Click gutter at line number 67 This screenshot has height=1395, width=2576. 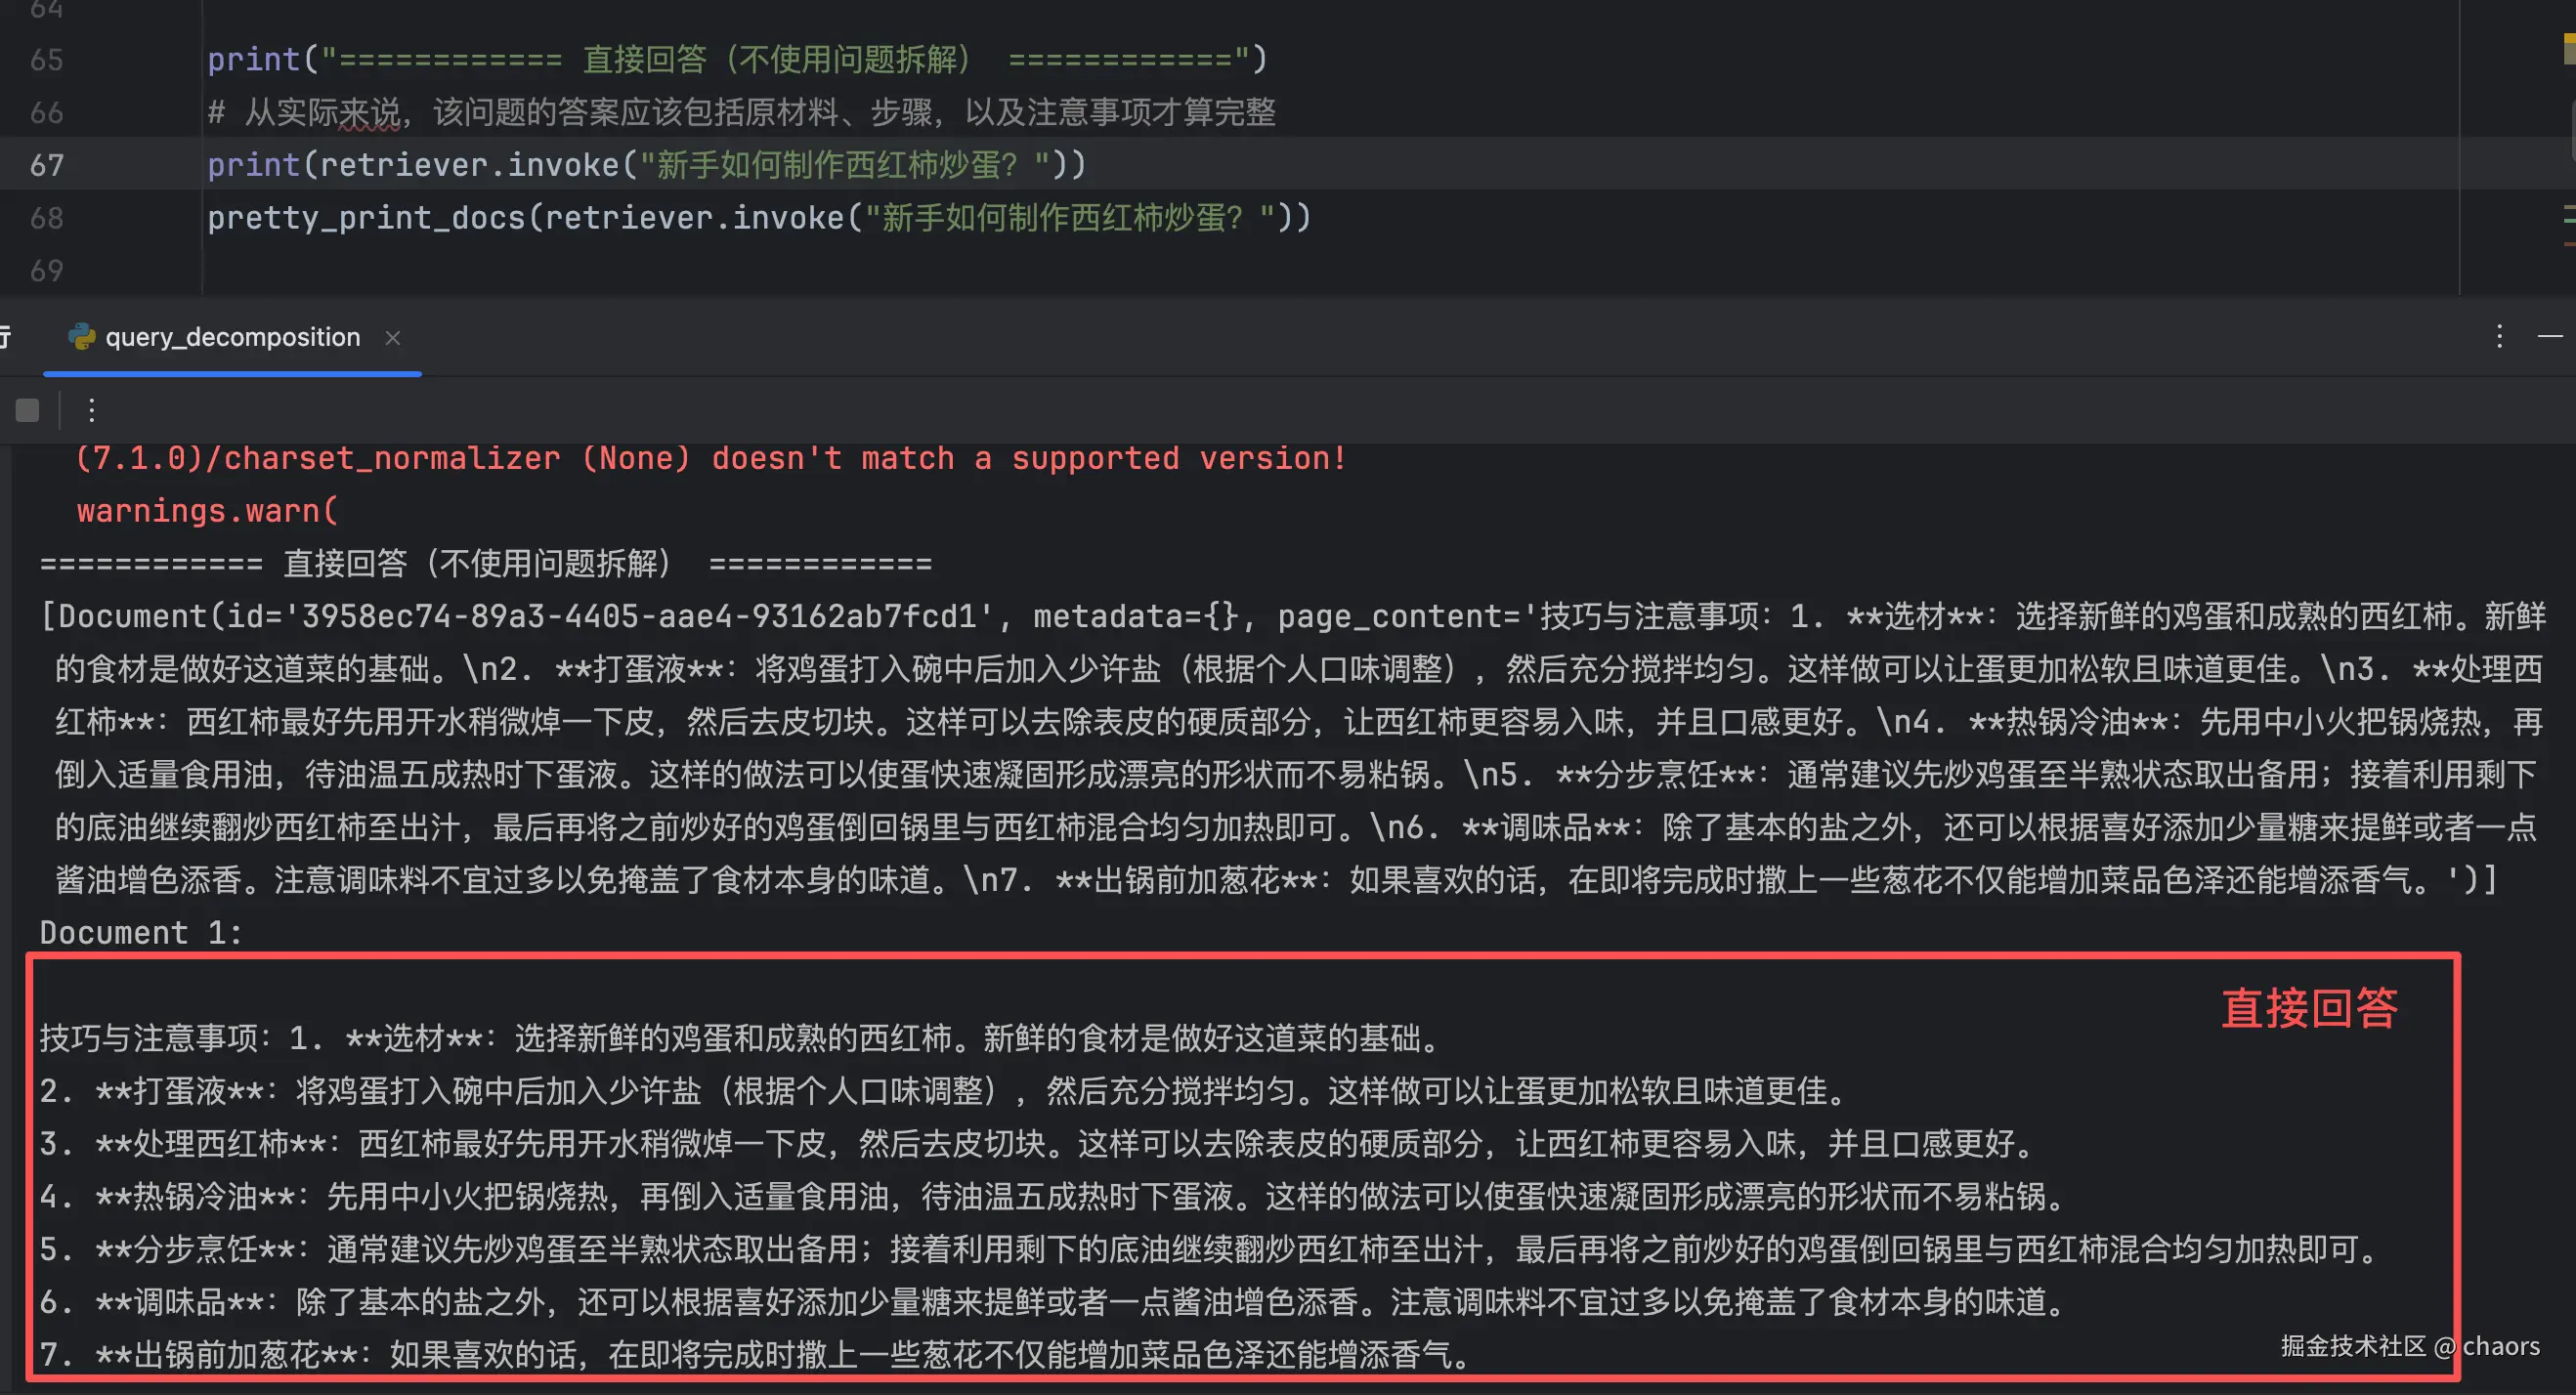[x=47, y=165]
